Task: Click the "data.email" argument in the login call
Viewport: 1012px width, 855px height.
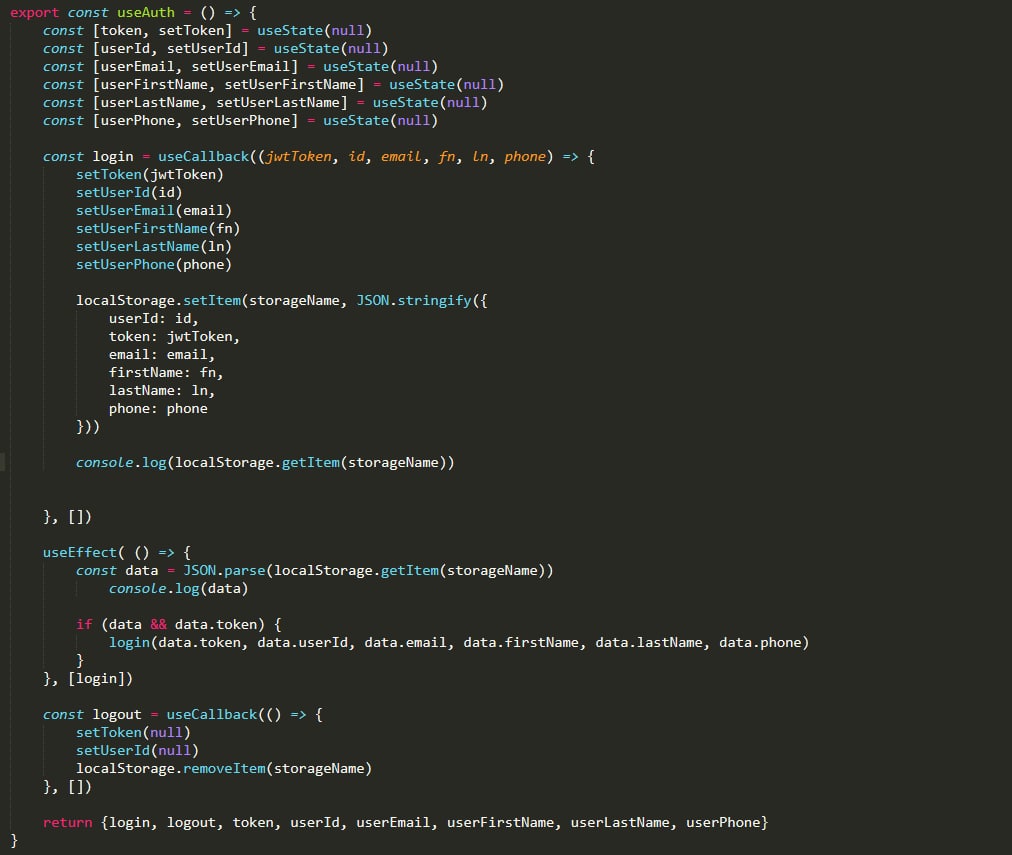Action: pos(405,643)
